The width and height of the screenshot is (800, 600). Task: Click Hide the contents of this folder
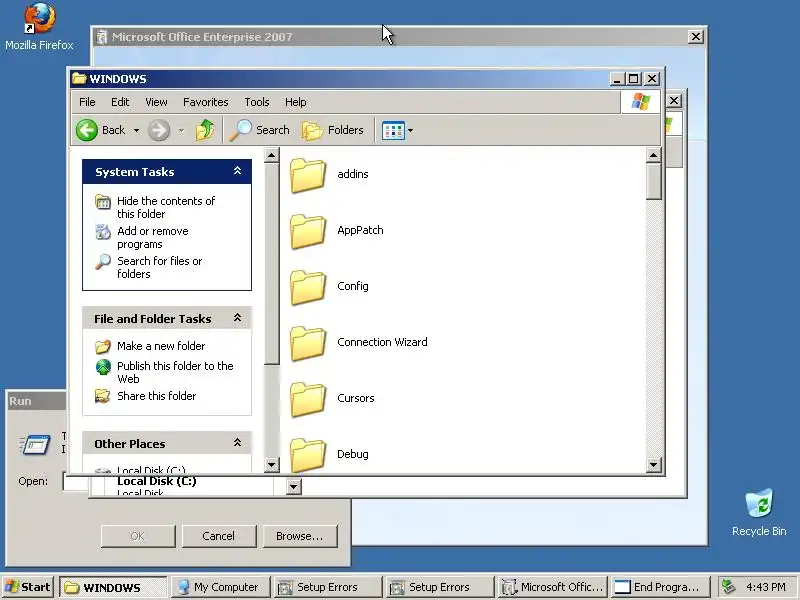pyautogui.click(x=166, y=207)
